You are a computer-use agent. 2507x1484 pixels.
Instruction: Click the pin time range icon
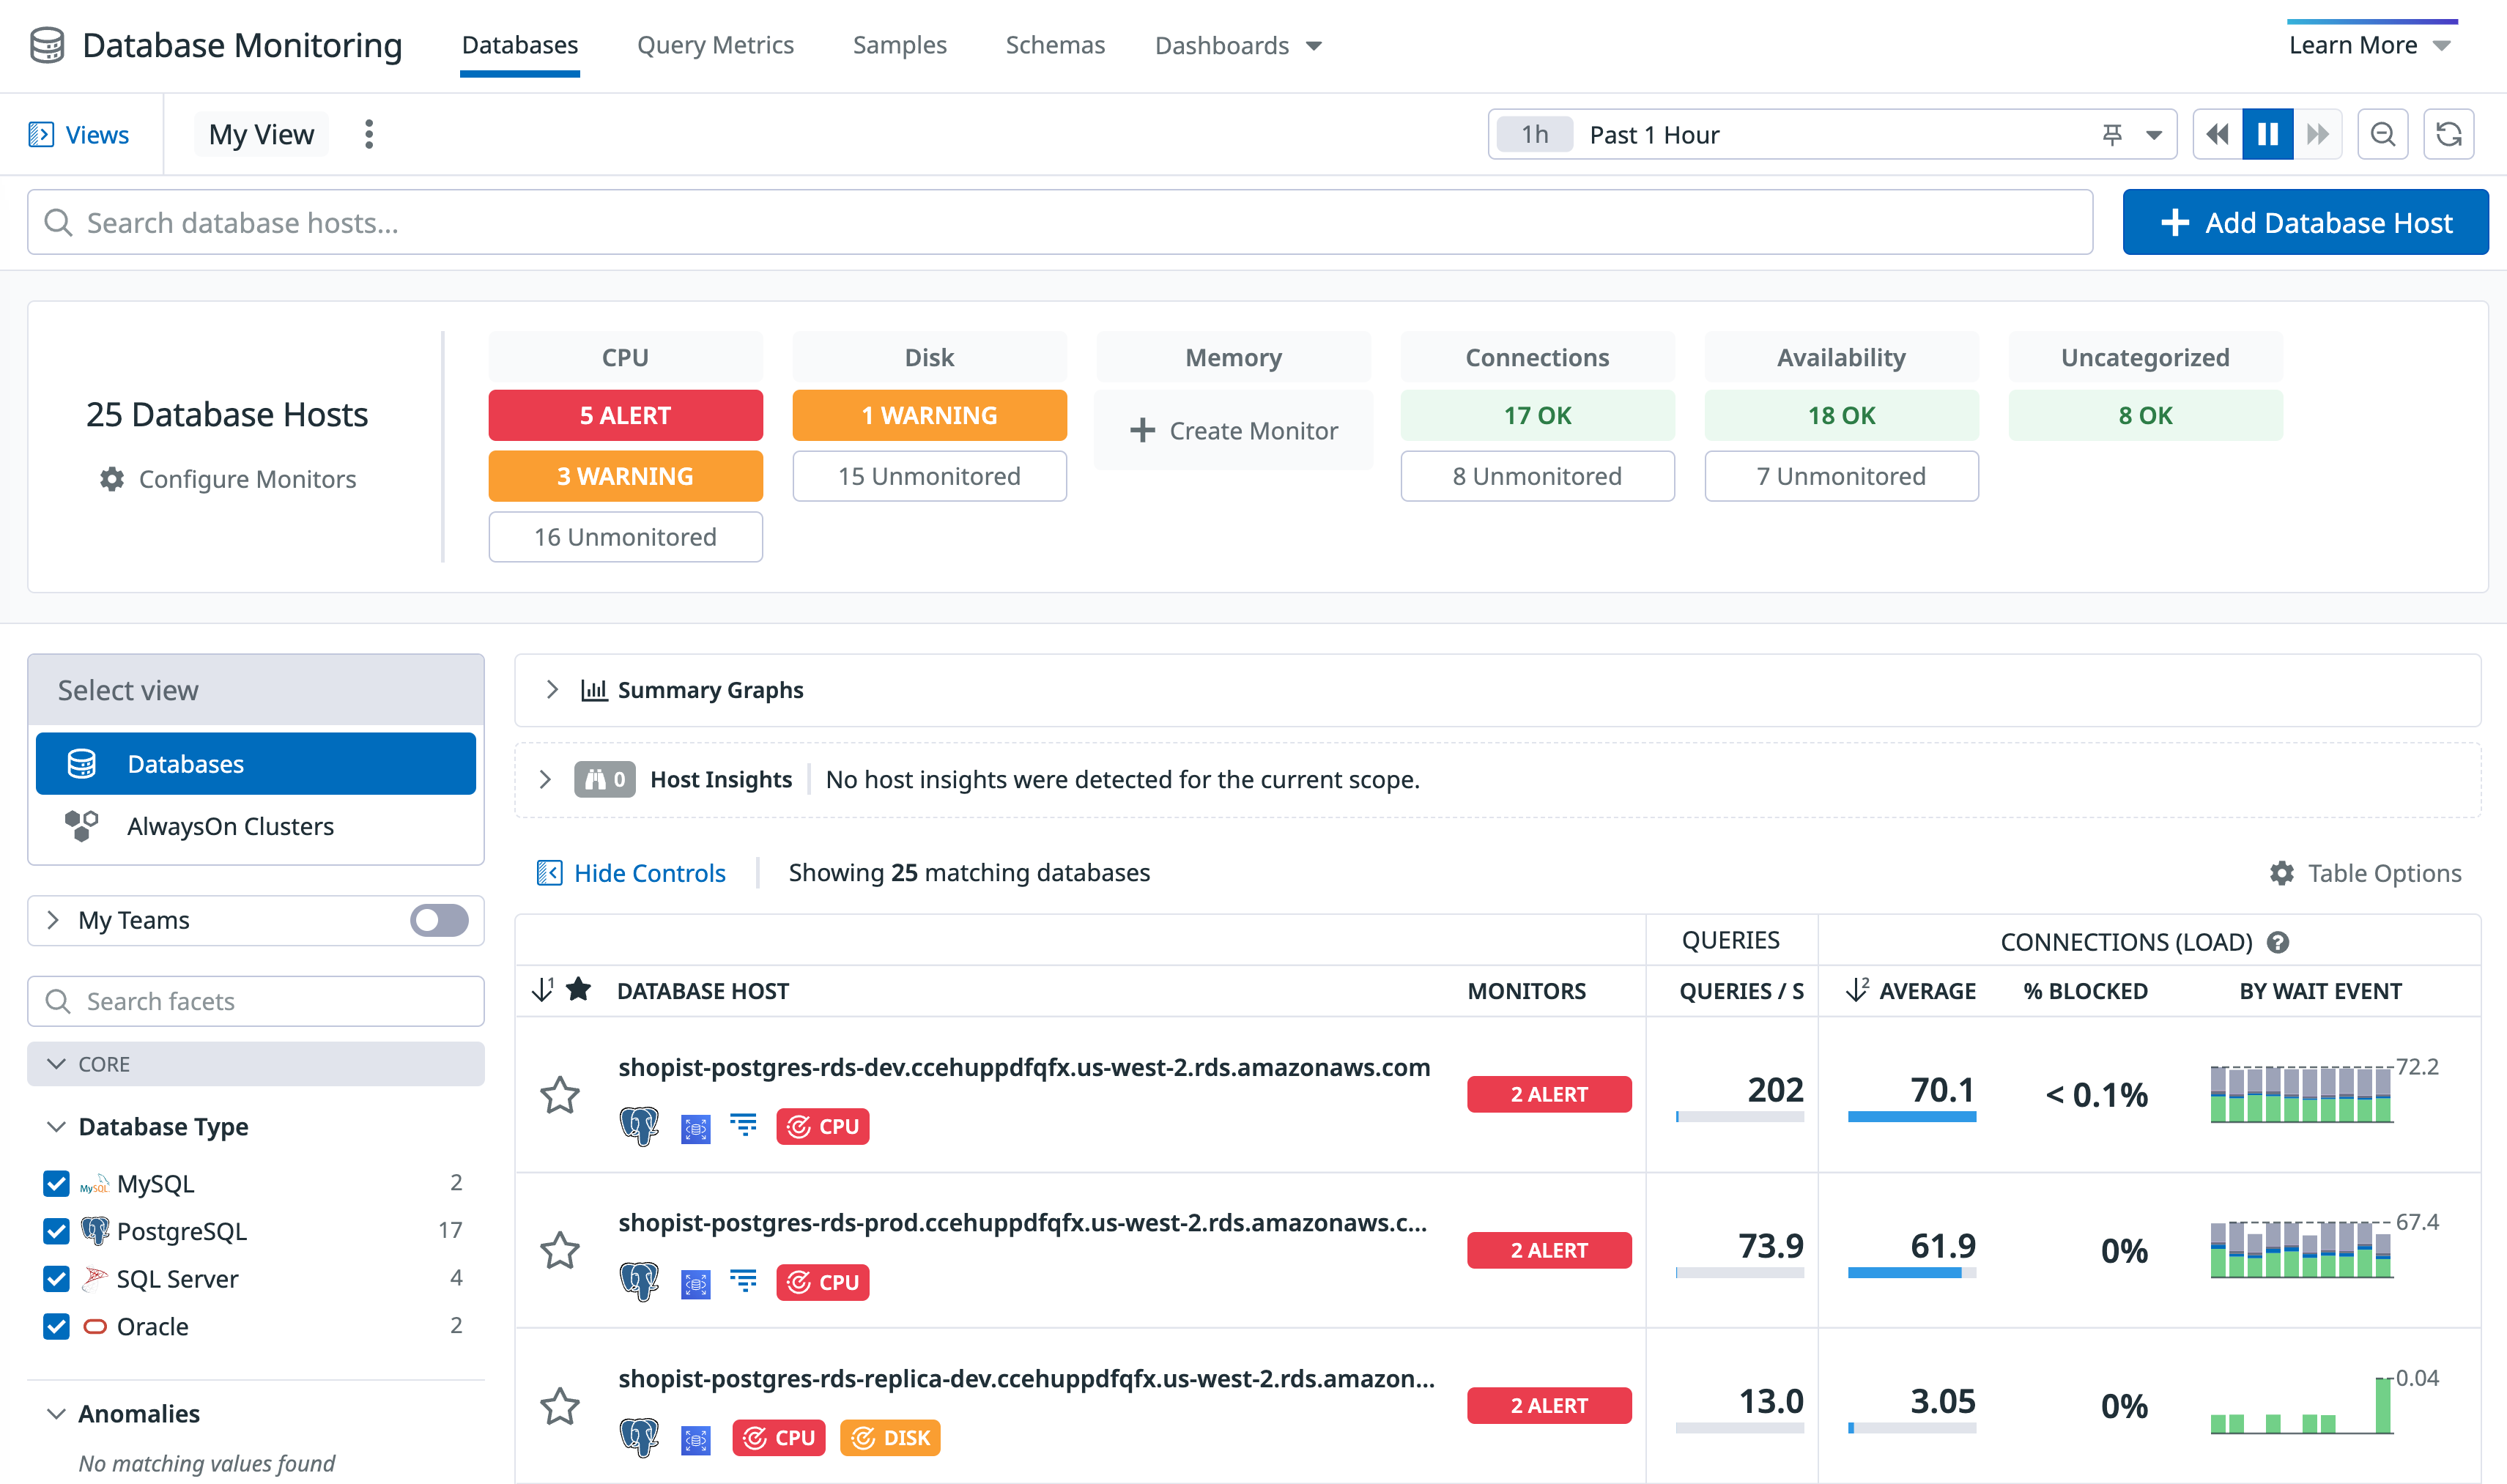[x=2112, y=134]
